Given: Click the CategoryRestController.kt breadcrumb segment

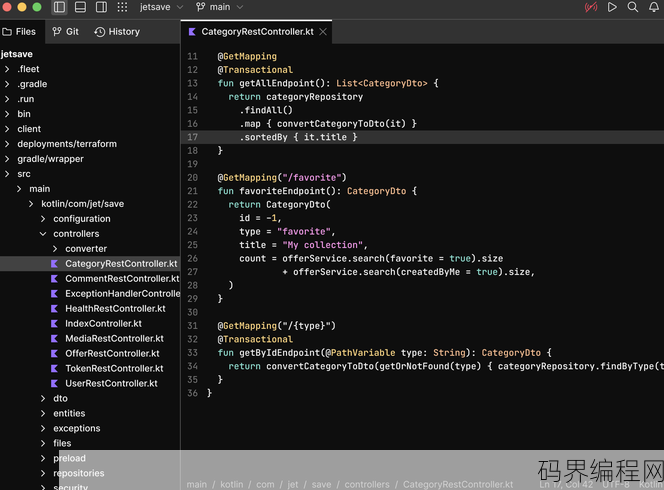Looking at the screenshot, I should [458, 484].
